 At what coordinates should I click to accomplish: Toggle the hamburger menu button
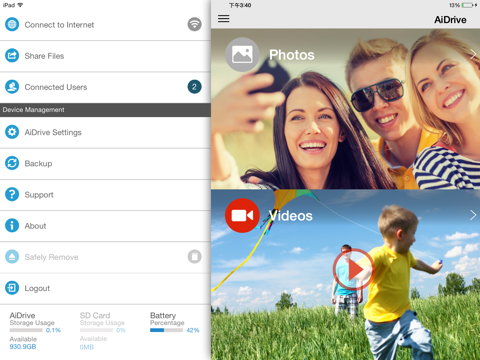tap(224, 19)
